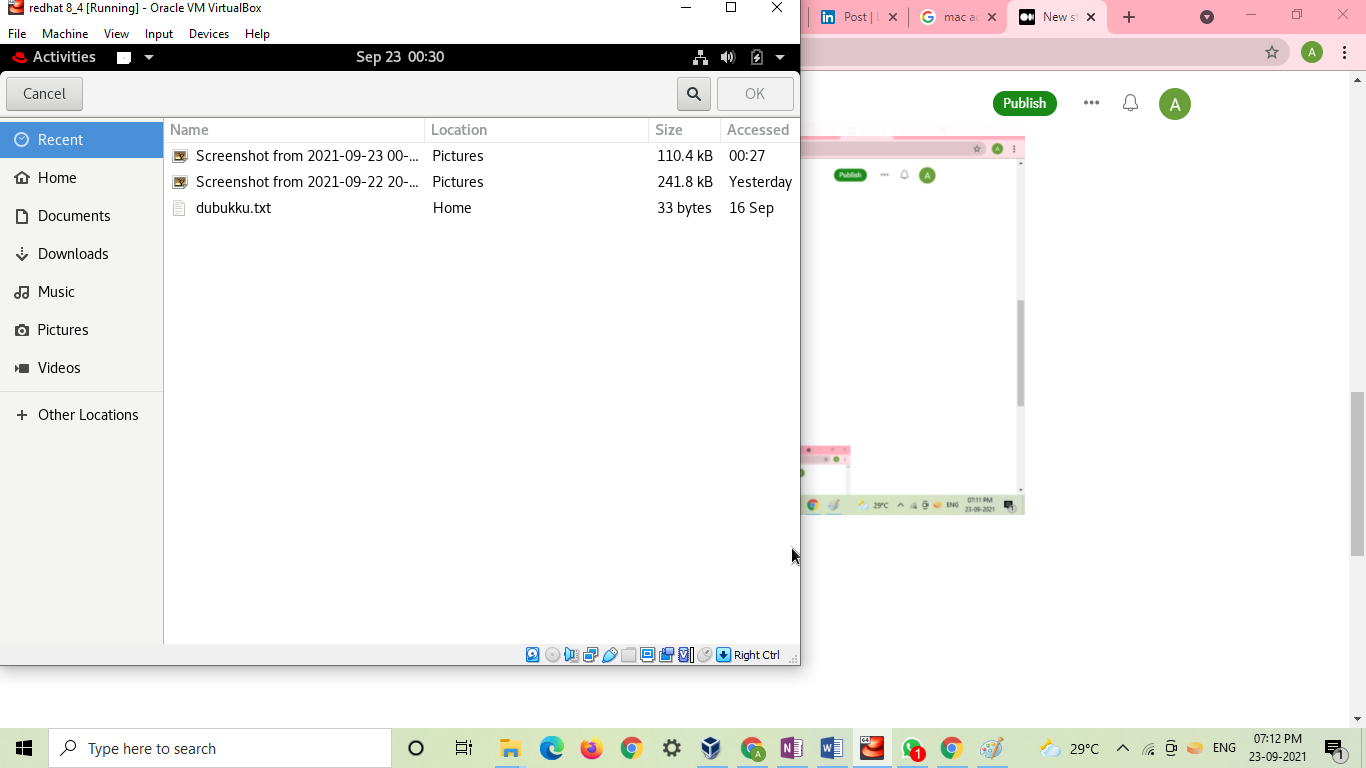This screenshot has width=1366, height=768.
Task: Click the display status icon in VirtualBox status bar
Action: click(648, 654)
